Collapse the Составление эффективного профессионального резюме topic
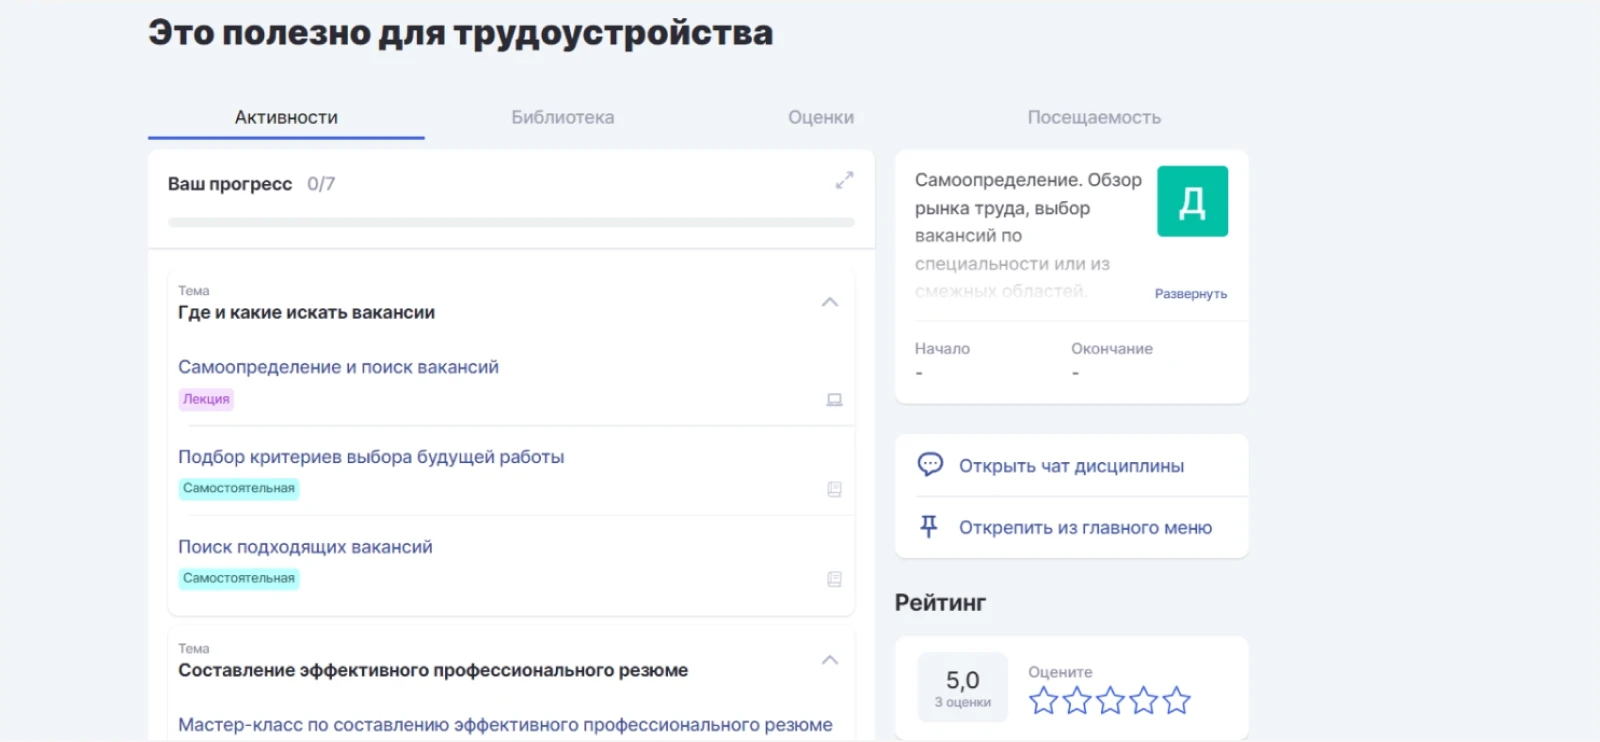1600x742 pixels. (830, 660)
